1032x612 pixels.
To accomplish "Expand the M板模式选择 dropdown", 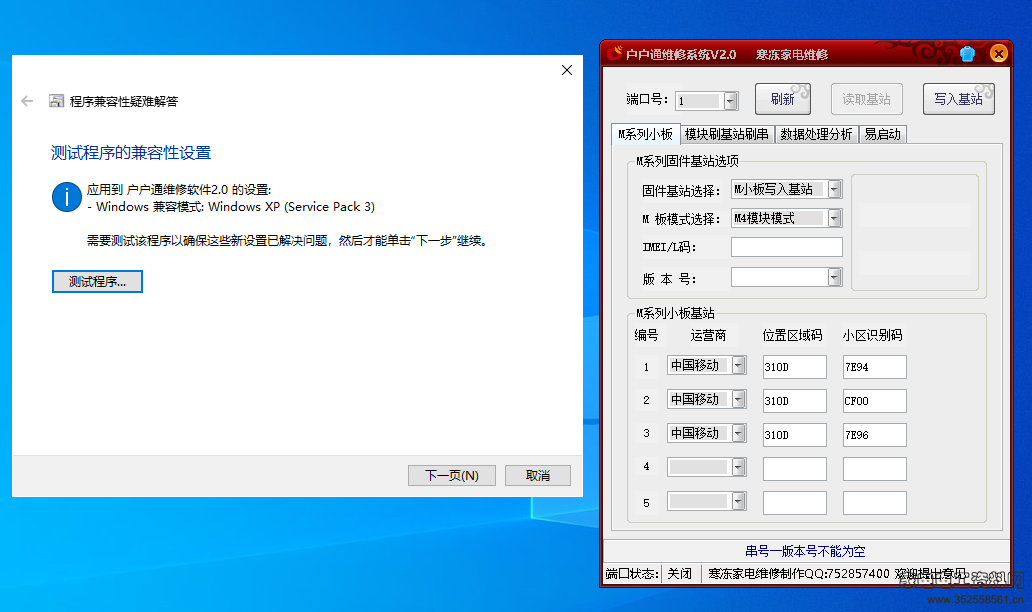I will click(834, 218).
